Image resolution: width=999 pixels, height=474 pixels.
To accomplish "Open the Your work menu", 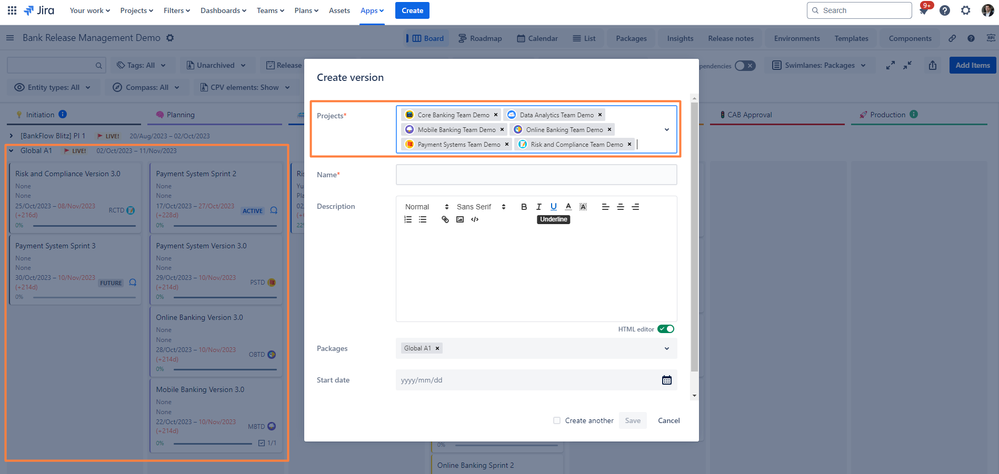I will [89, 10].
